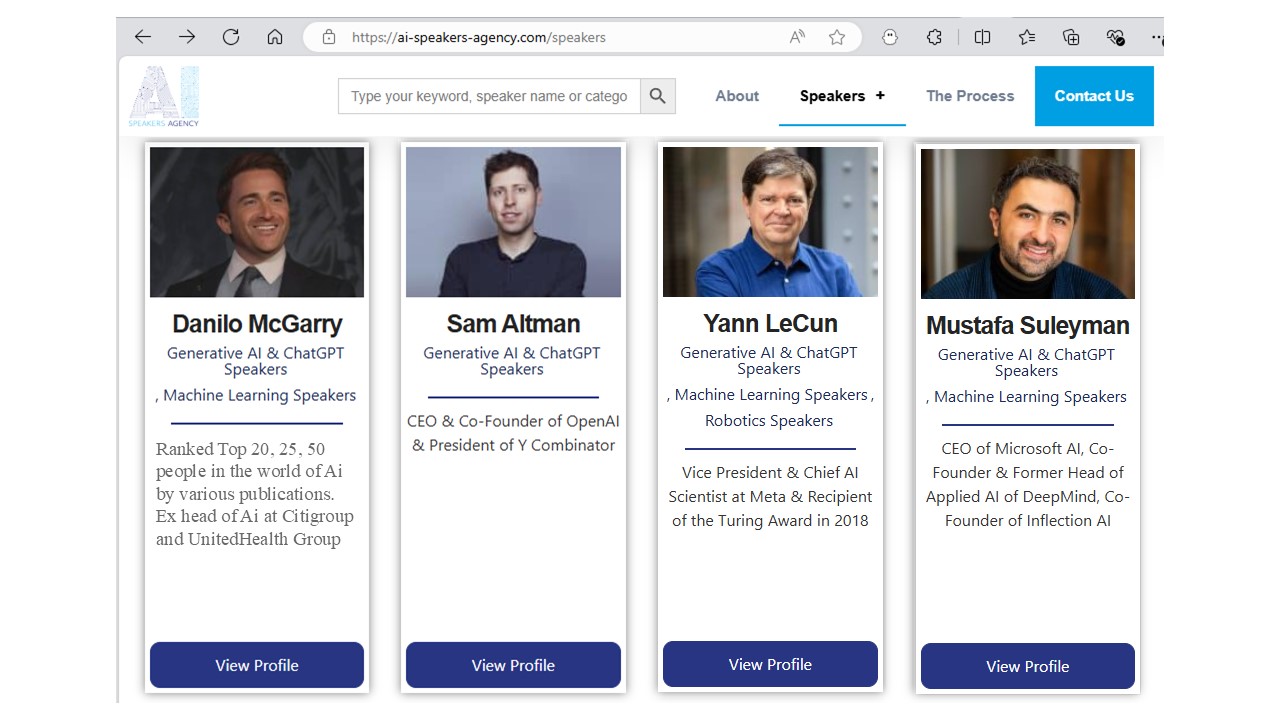Click Danilo McGarry's photo
This screenshot has width=1280, height=720.
tap(257, 222)
